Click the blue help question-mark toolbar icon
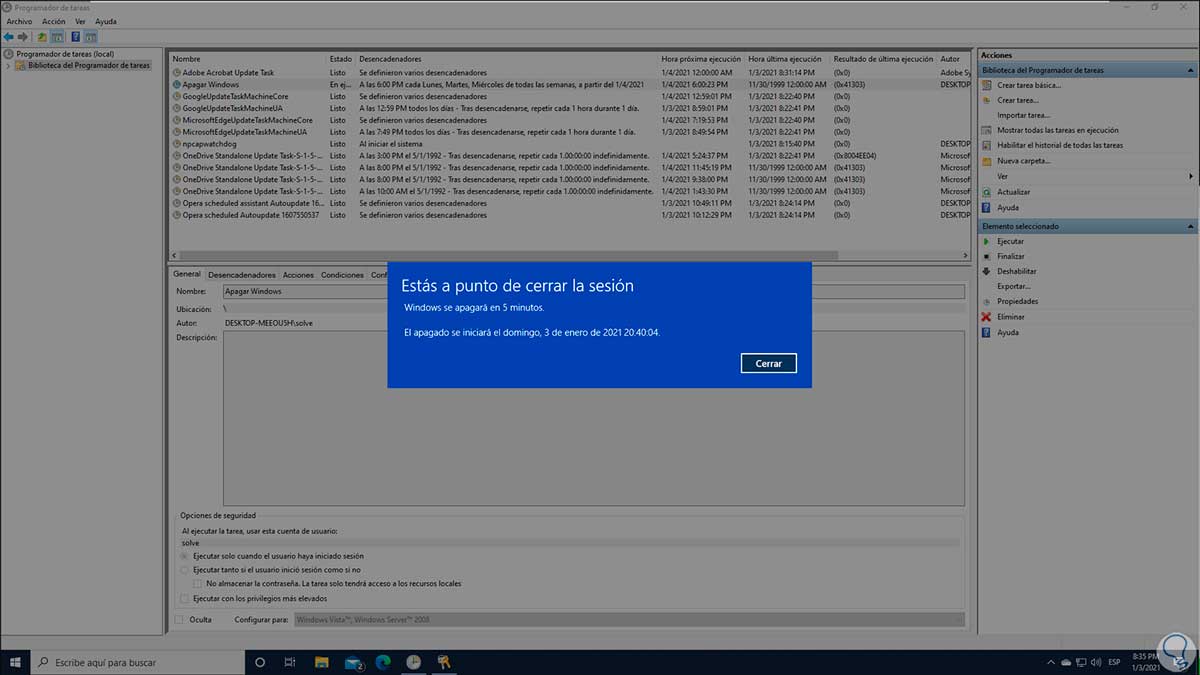Screen dimensions: 1200x675 75,37
